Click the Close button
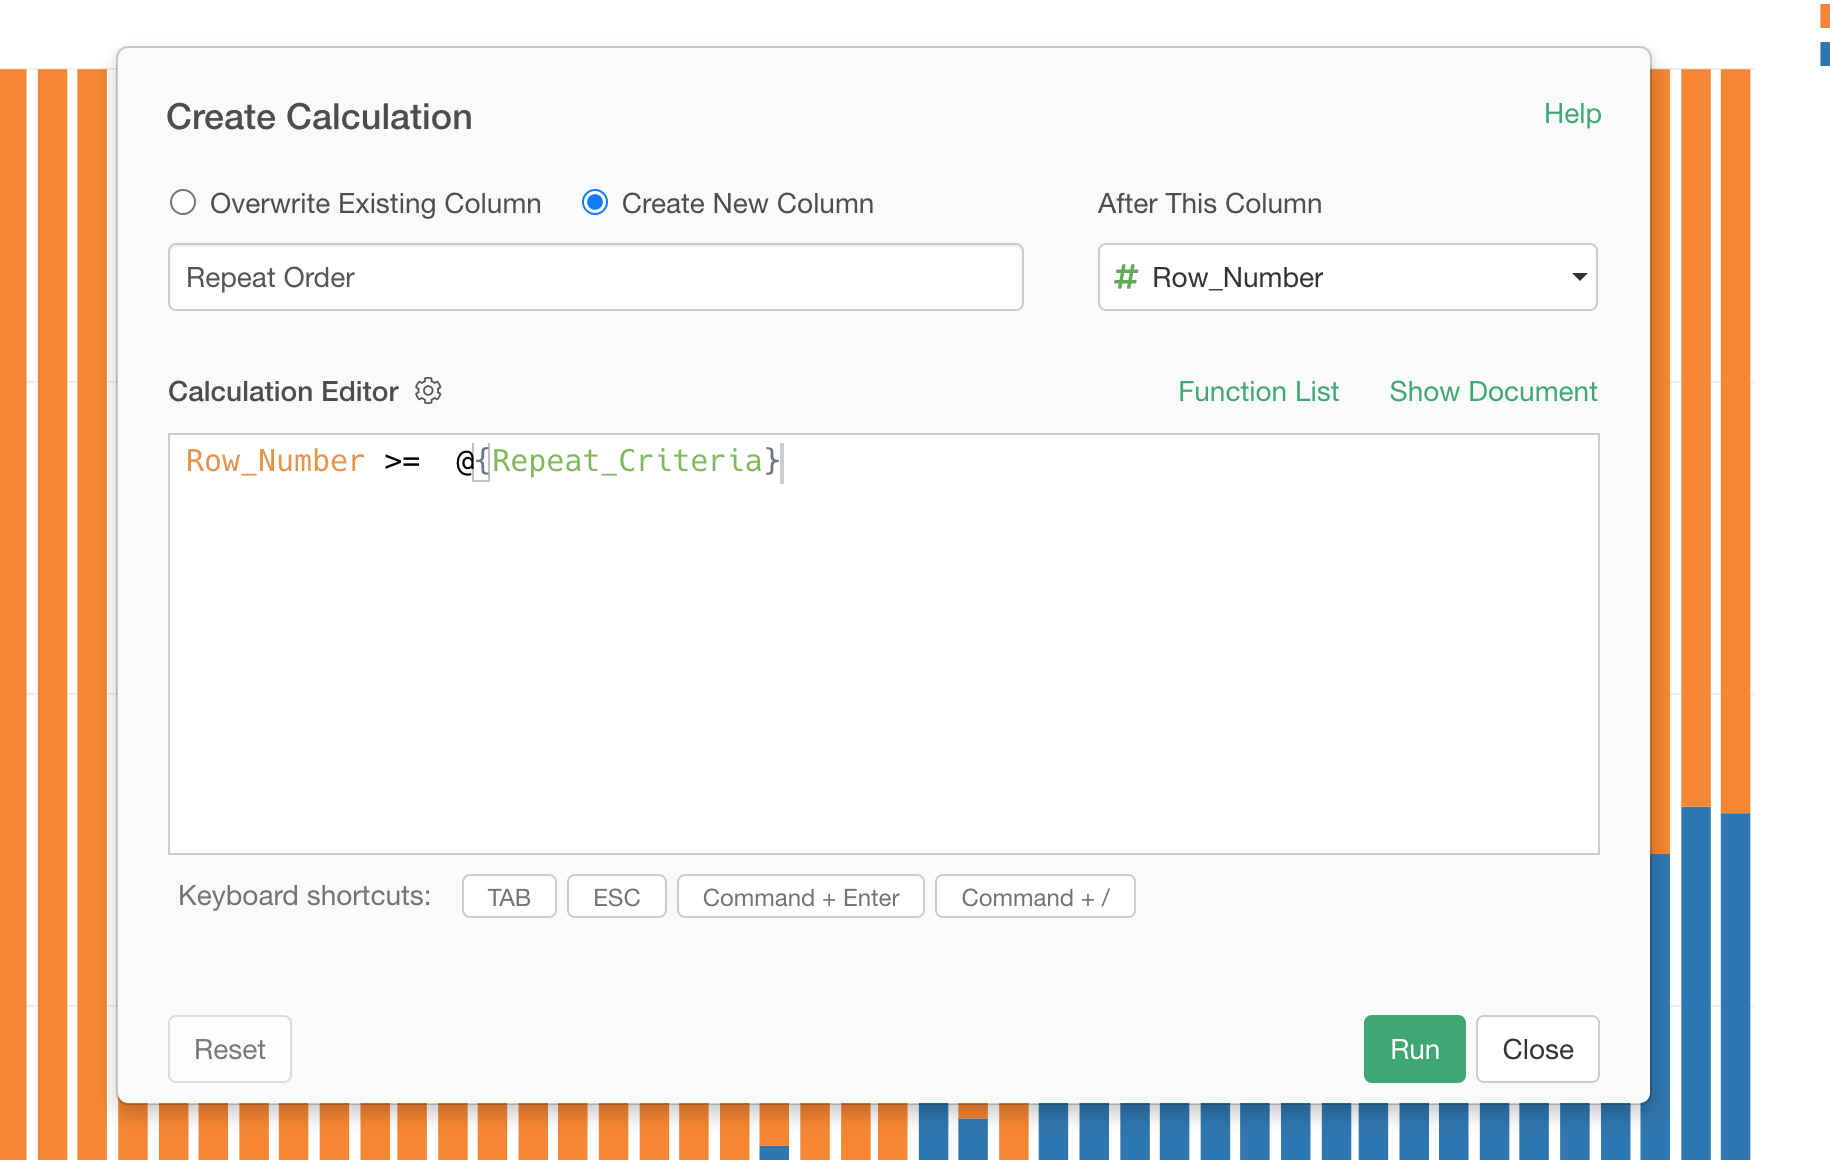 [x=1537, y=1049]
